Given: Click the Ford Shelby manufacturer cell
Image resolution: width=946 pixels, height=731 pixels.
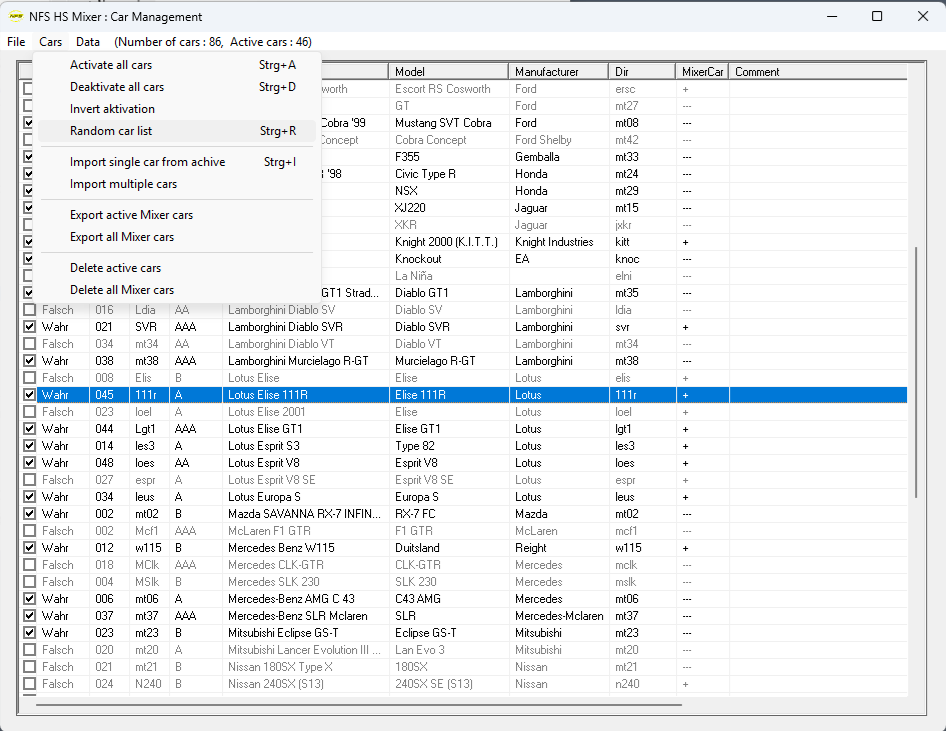Looking at the screenshot, I should point(558,140).
